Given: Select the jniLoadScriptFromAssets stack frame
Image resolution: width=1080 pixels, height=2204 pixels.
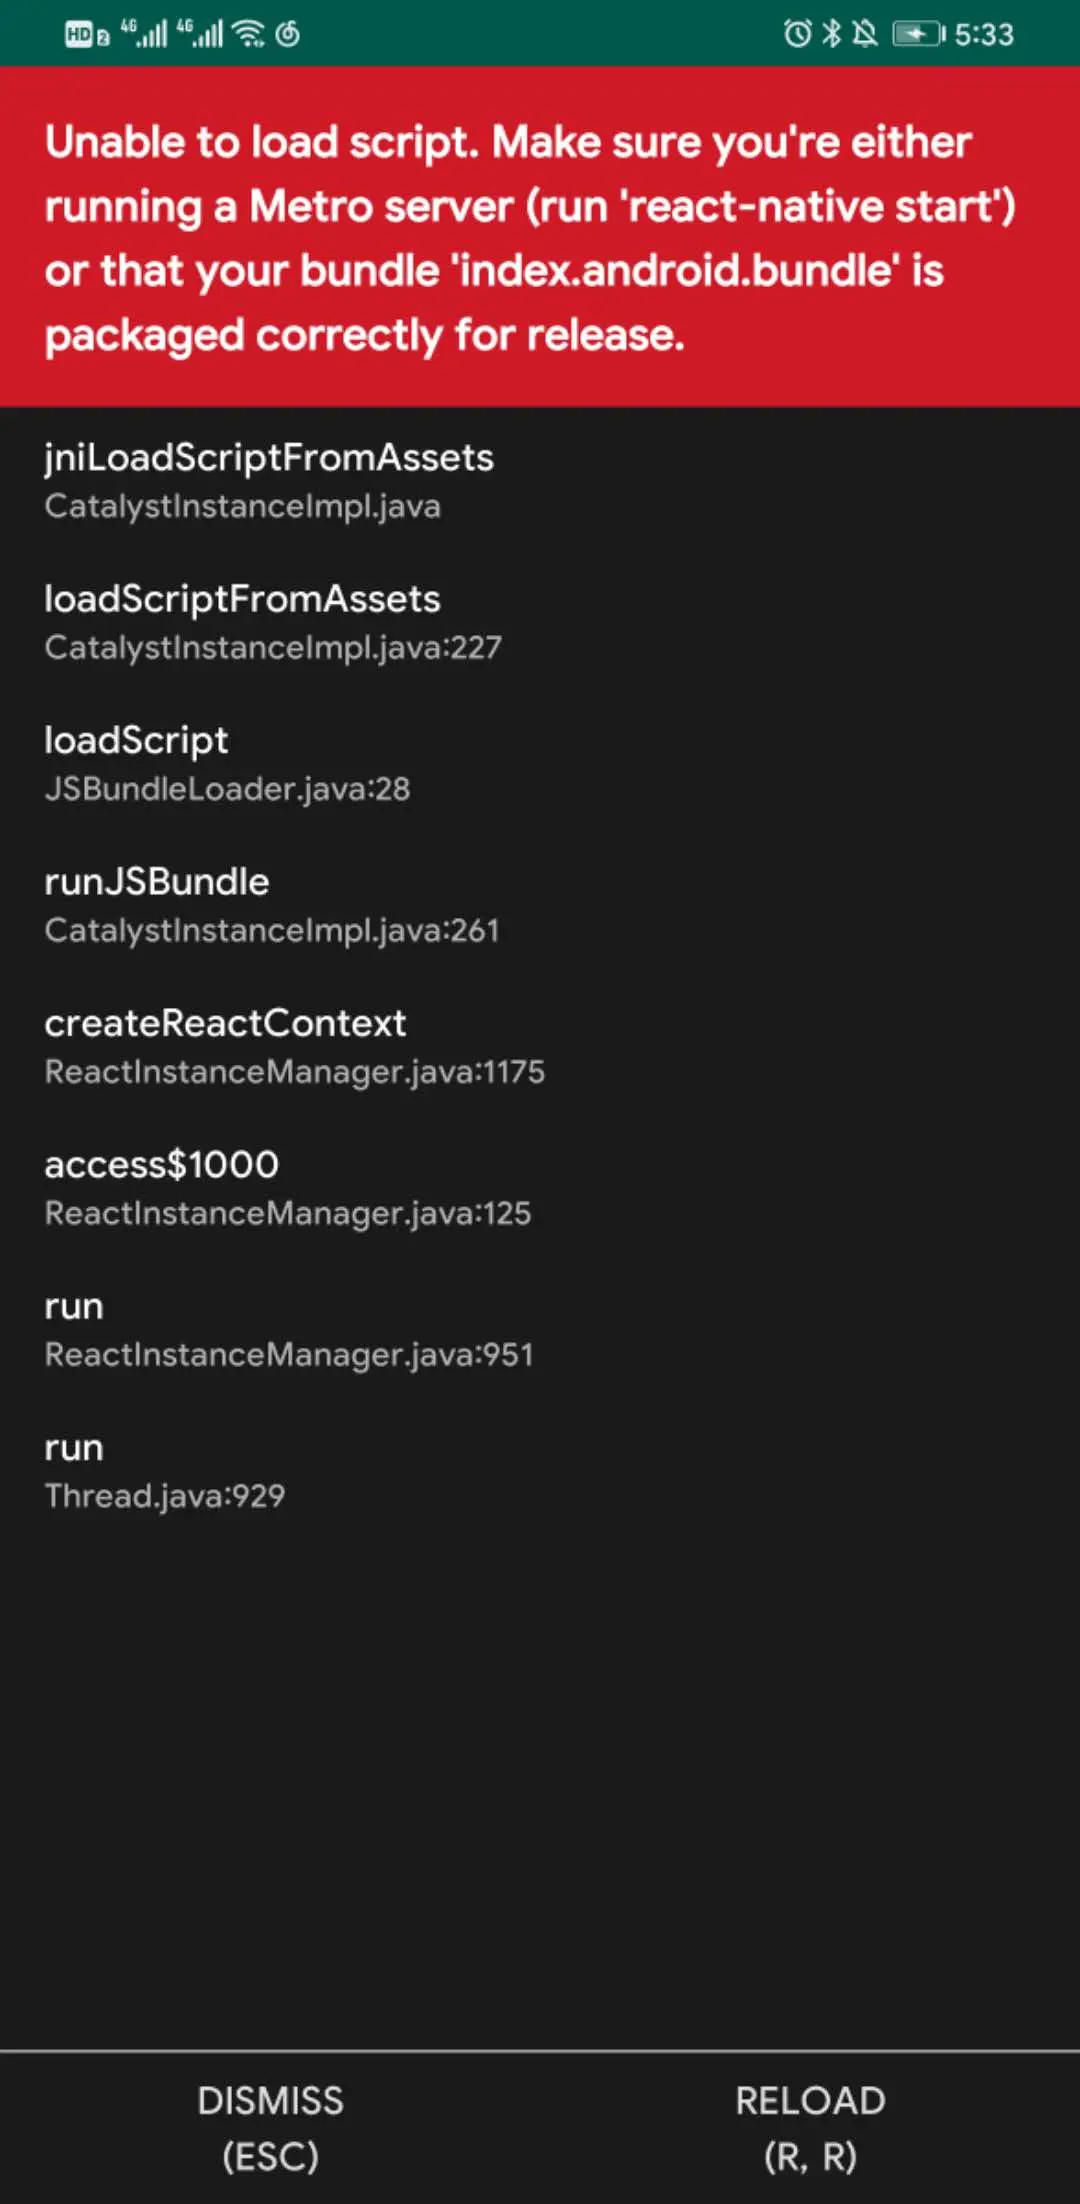Looking at the screenshot, I should point(540,480).
